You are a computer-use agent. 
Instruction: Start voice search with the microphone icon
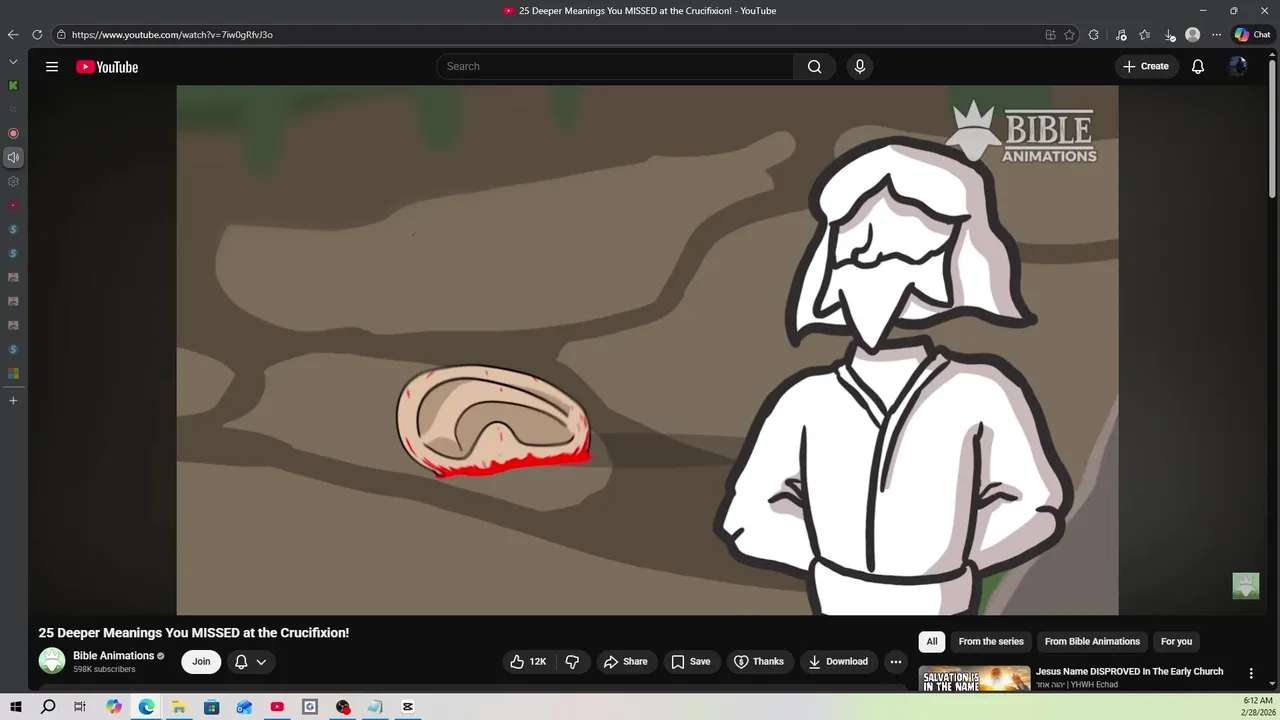coord(859,67)
